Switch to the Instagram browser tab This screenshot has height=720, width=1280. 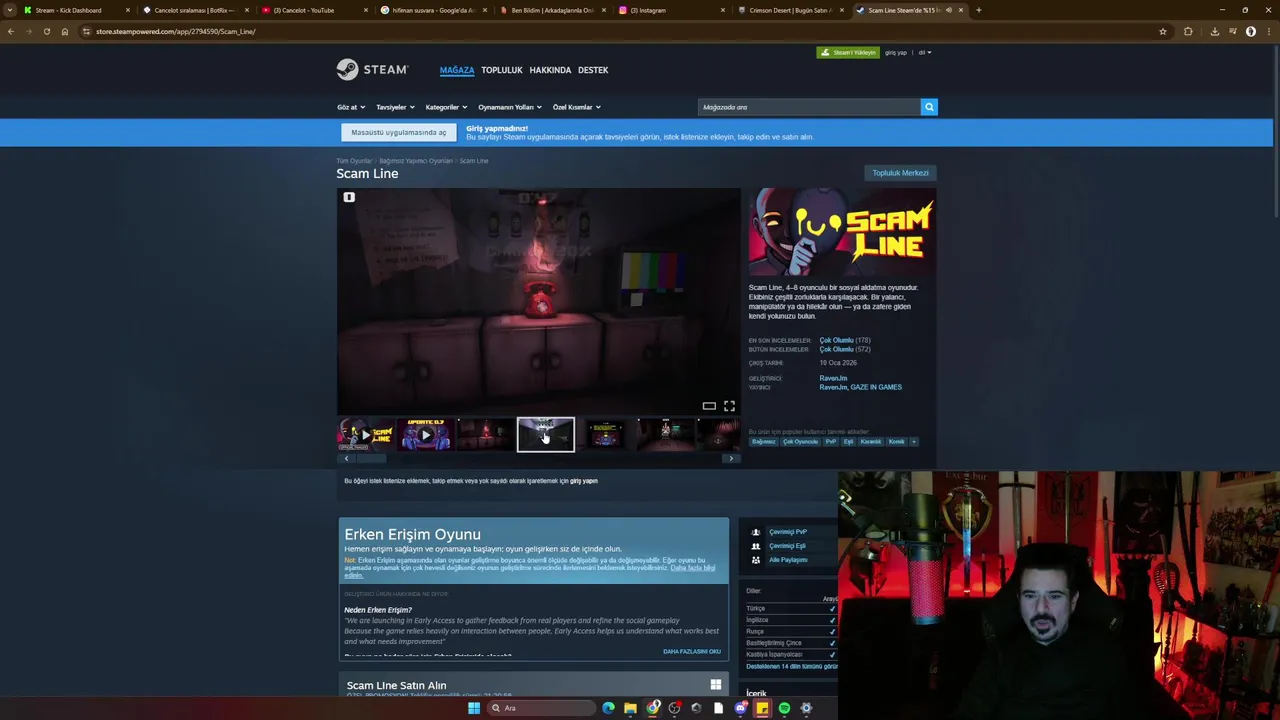[672, 10]
